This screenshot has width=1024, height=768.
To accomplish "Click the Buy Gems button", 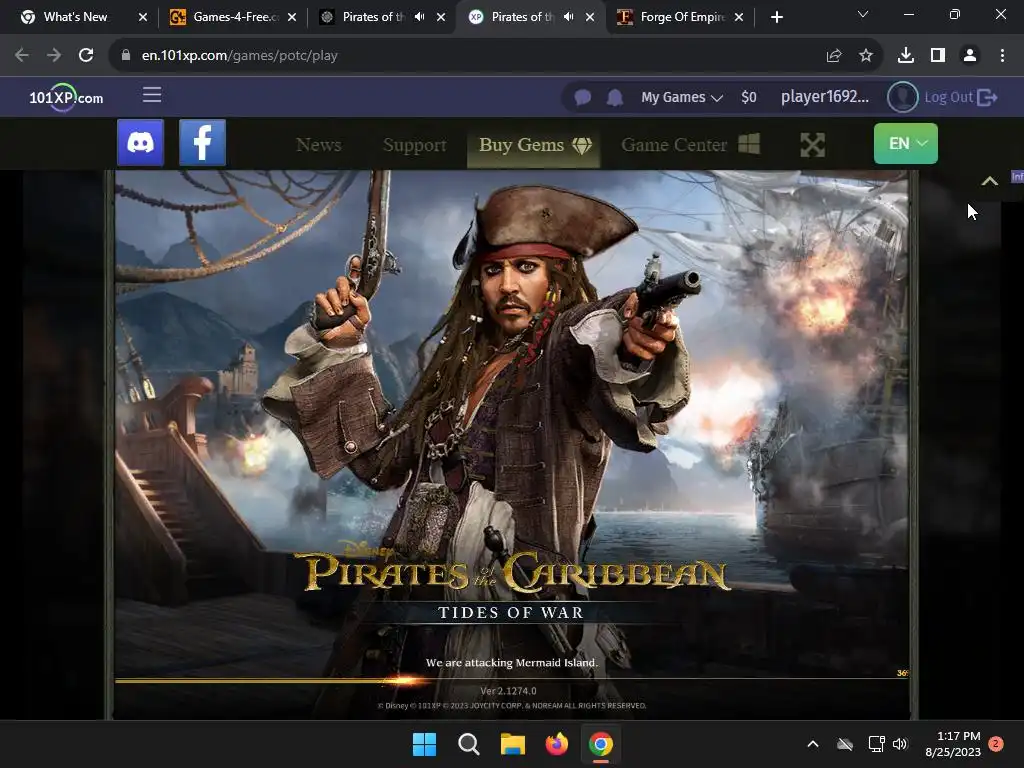I will pyautogui.click(x=534, y=145).
